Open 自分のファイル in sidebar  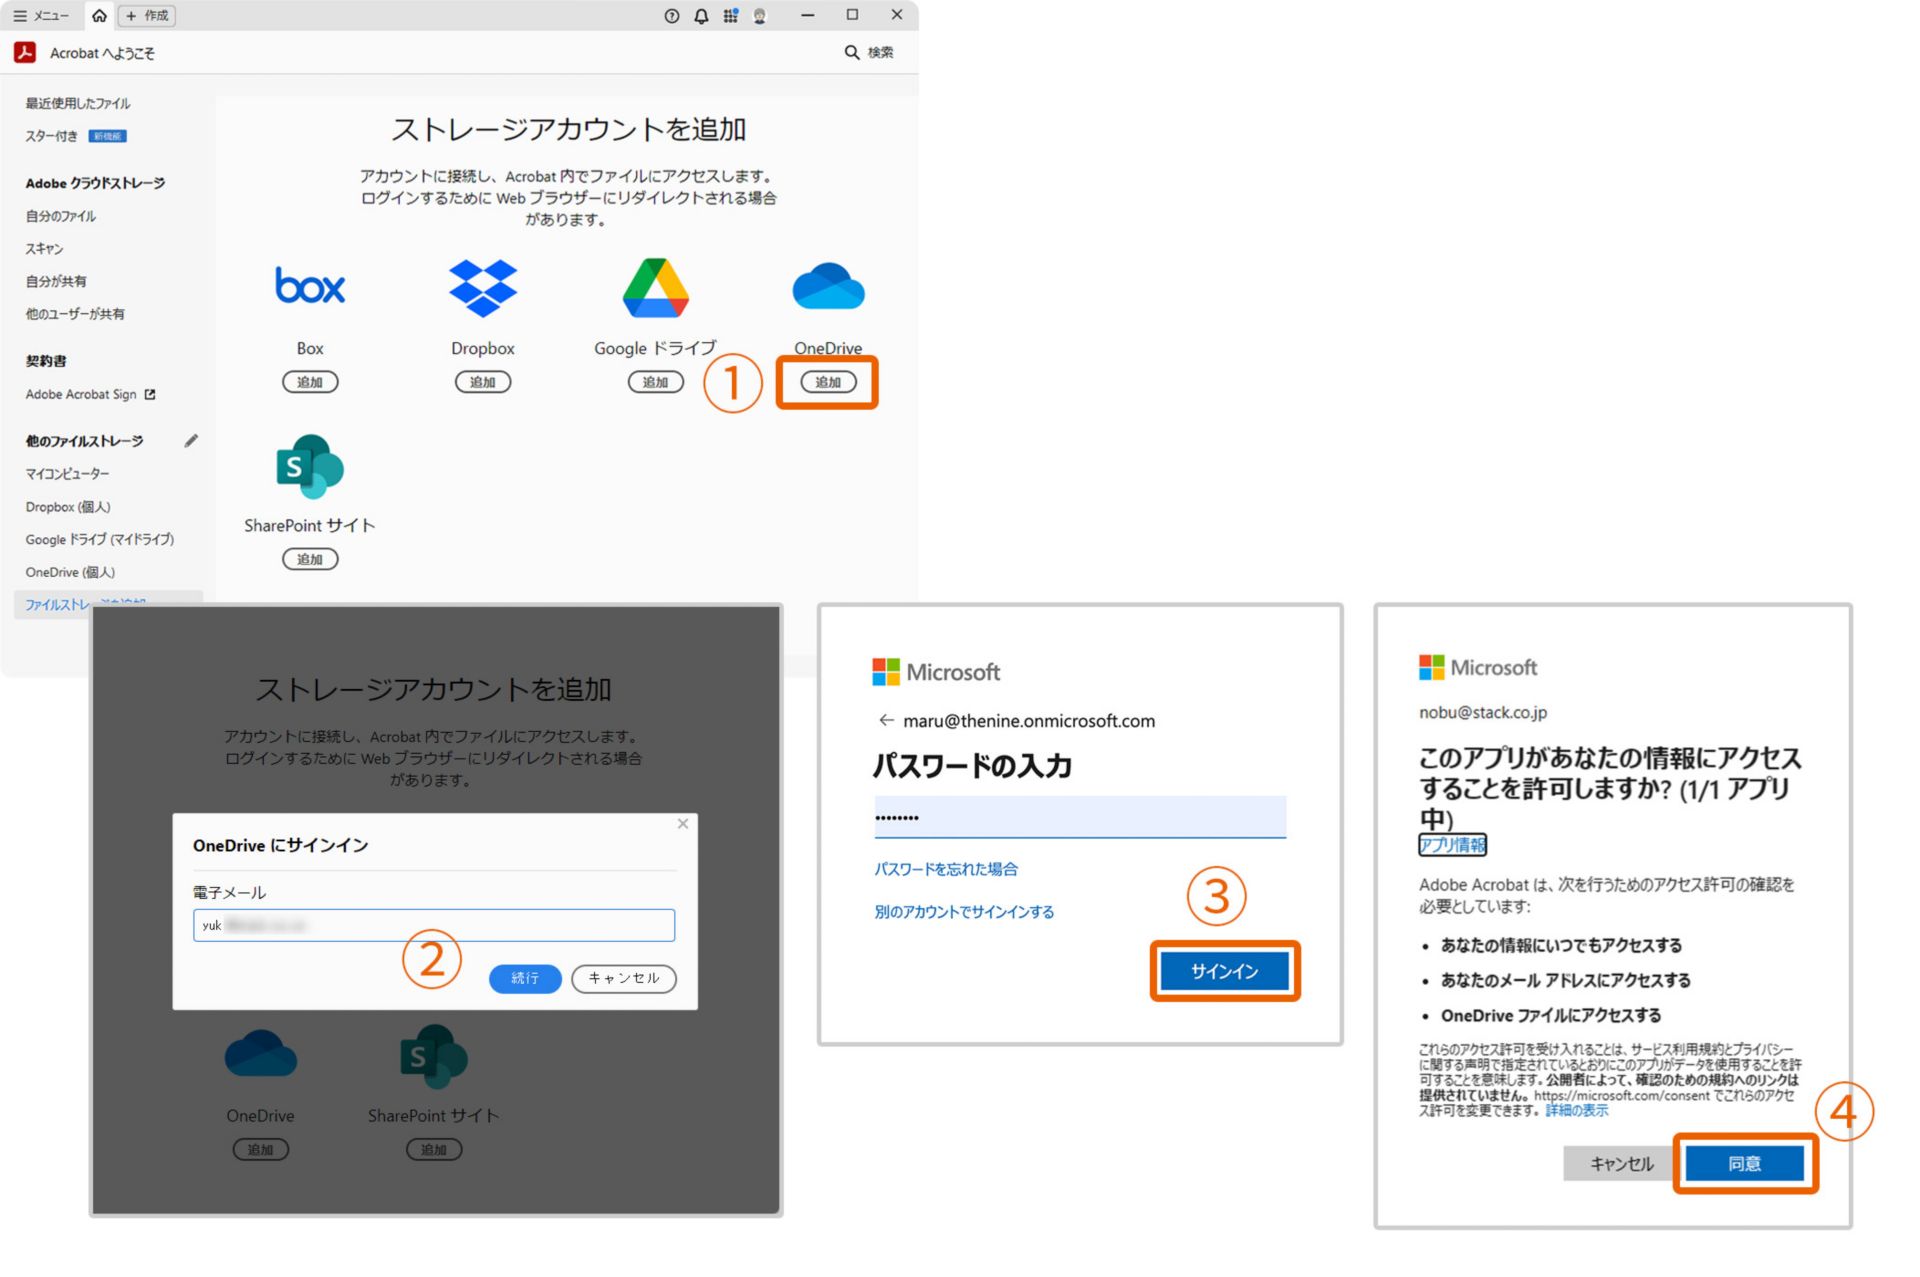click(x=61, y=216)
